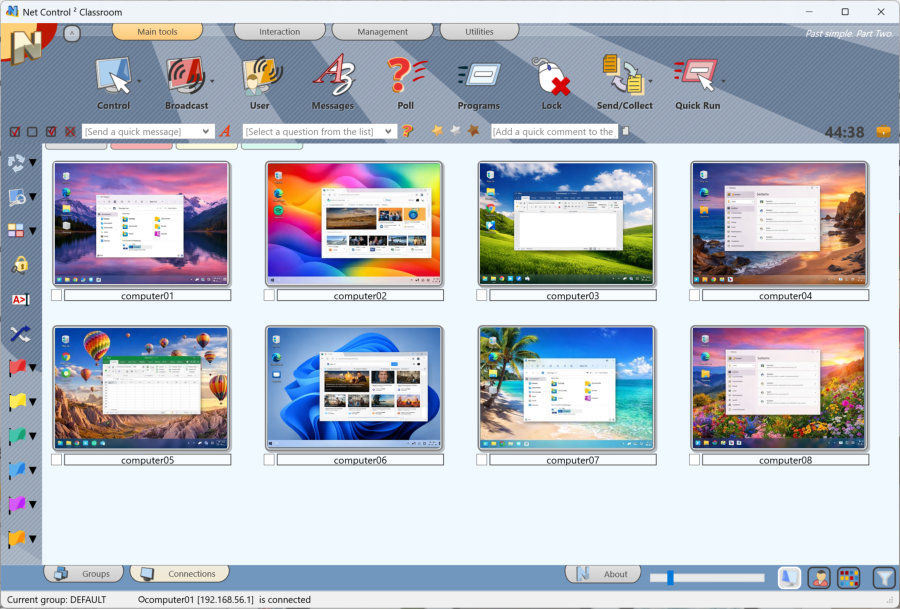The width and height of the screenshot is (900, 609).
Task: Click the Lock tool on the toolbar
Action: [x=551, y=80]
